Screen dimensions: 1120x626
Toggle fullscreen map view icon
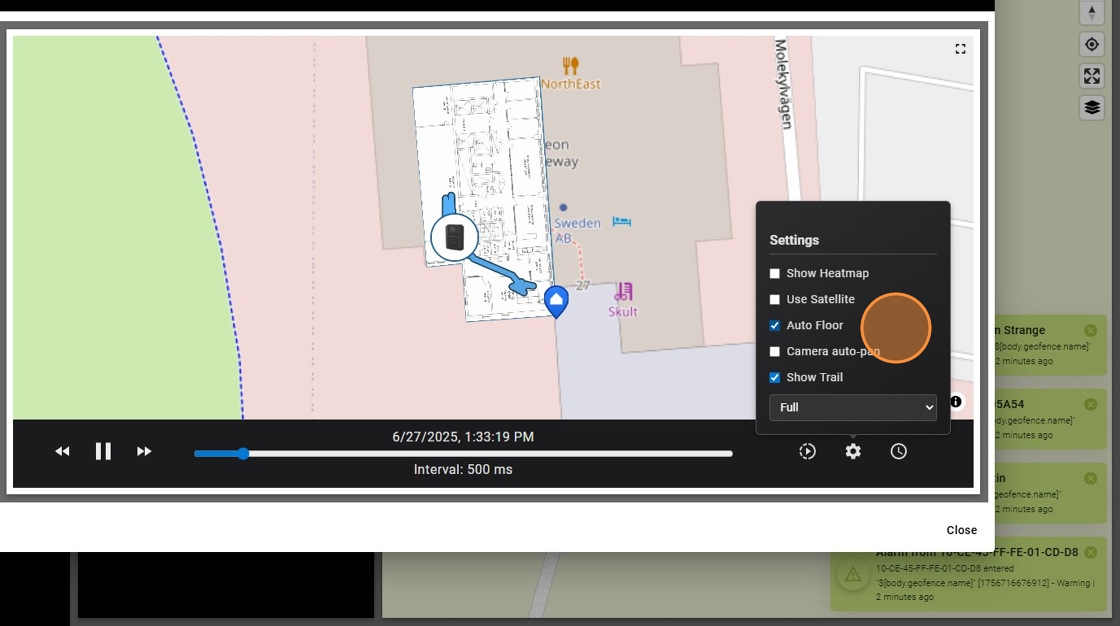click(x=961, y=49)
